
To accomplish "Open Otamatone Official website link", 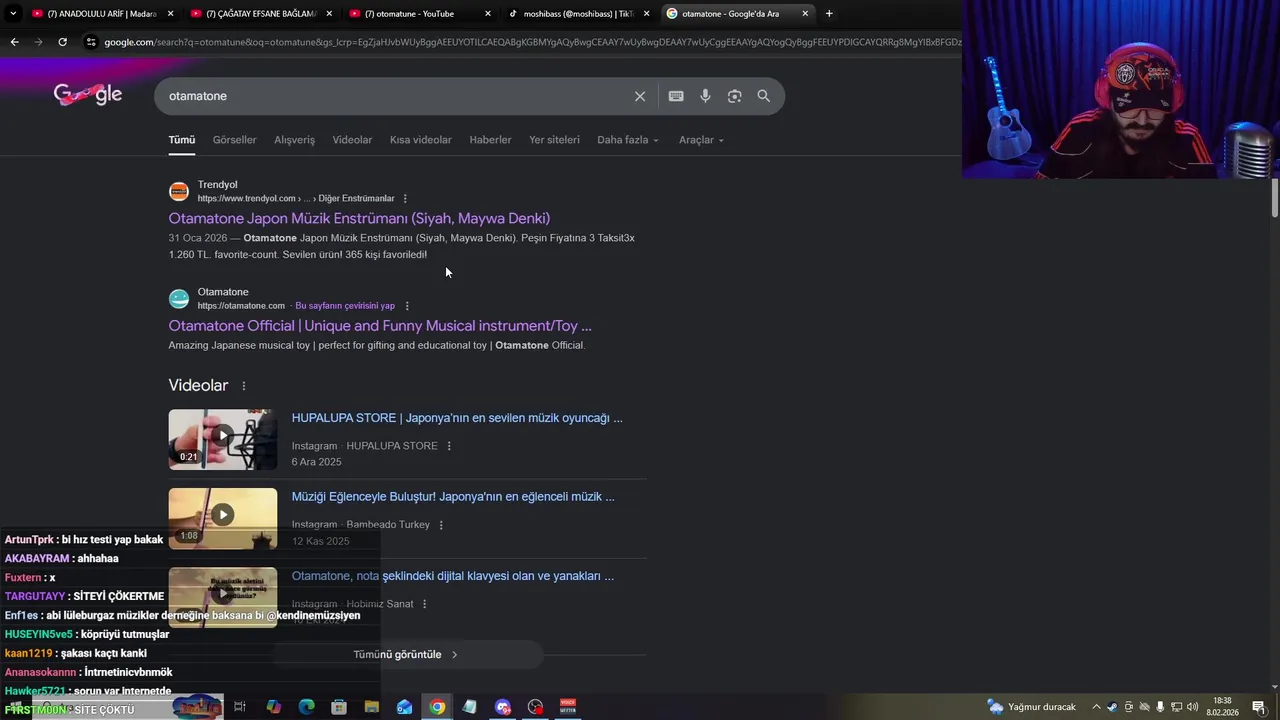I will (380, 326).
